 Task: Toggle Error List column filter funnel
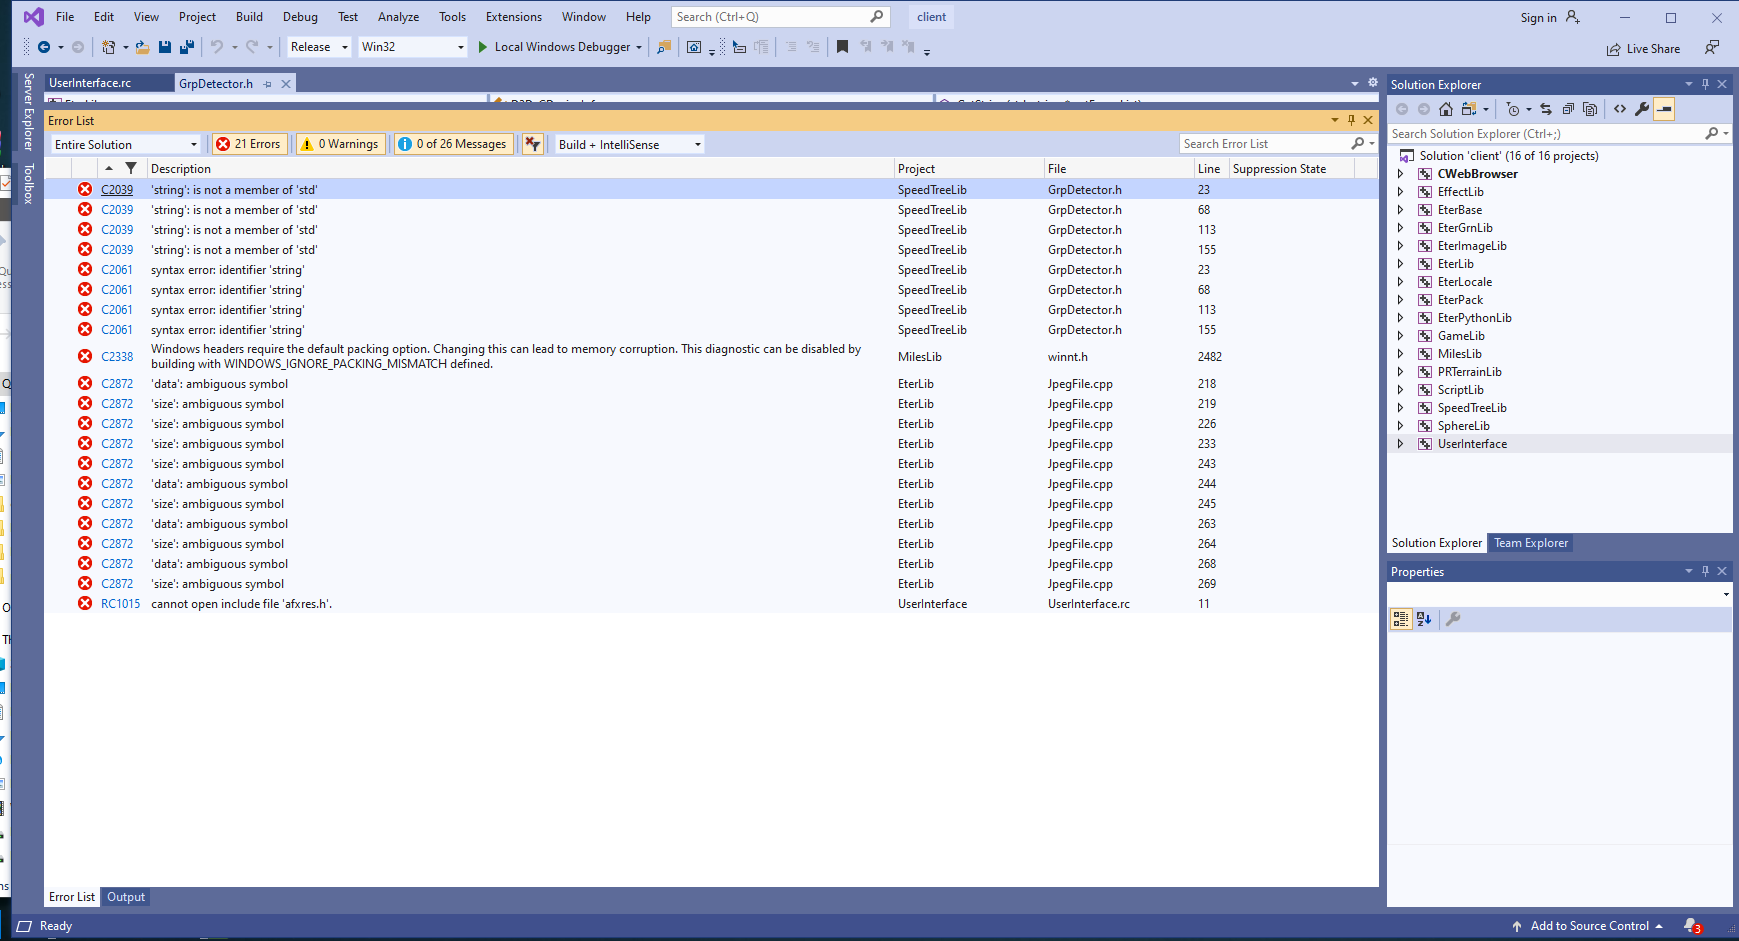coord(131,168)
